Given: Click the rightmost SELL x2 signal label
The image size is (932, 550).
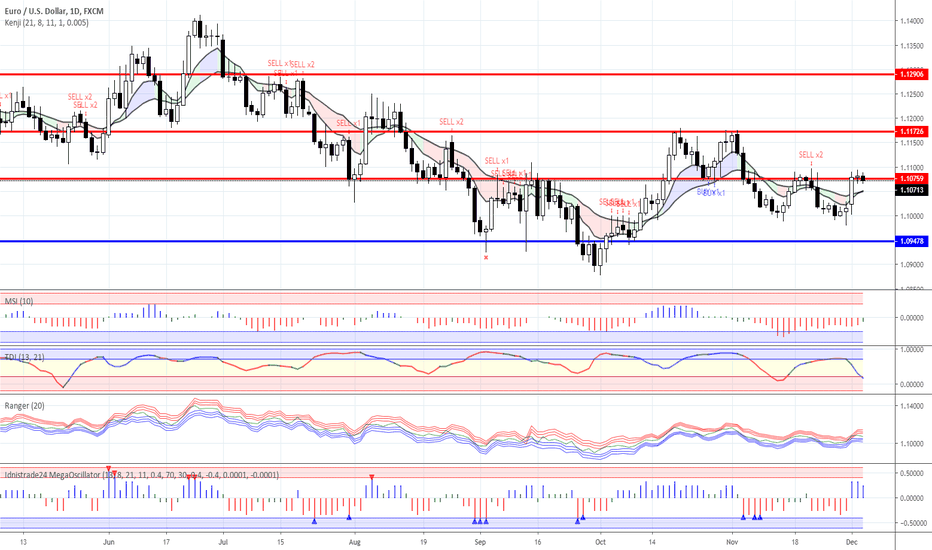Looking at the screenshot, I should (810, 155).
